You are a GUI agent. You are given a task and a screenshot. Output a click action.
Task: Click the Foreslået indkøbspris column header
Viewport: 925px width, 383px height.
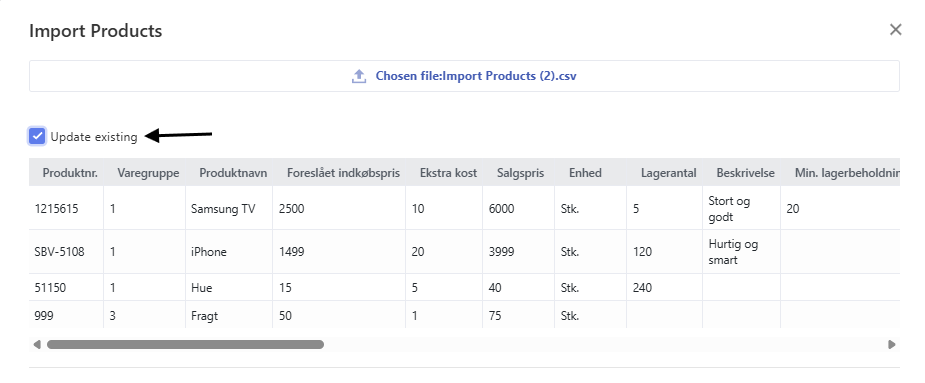(x=343, y=173)
